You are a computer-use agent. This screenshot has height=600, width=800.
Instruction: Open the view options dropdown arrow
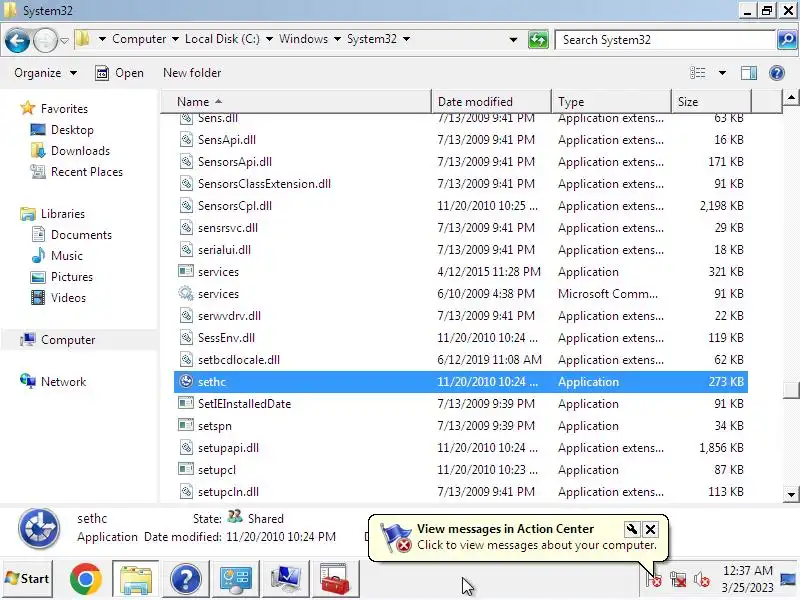click(722, 73)
